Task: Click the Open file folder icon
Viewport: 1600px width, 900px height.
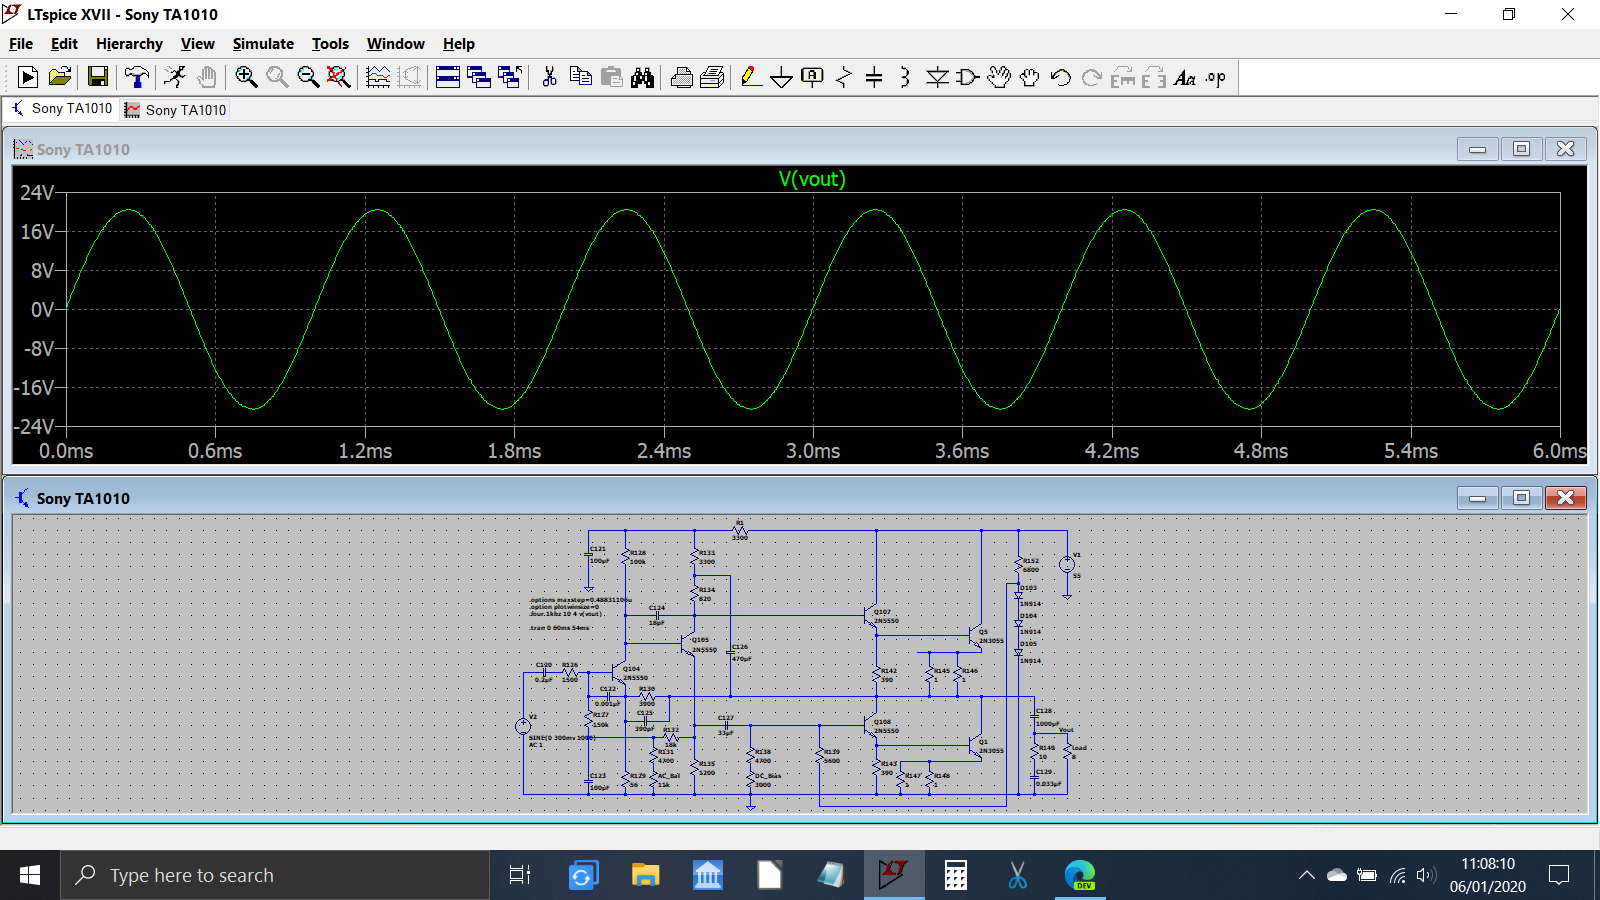Action: click(x=60, y=77)
